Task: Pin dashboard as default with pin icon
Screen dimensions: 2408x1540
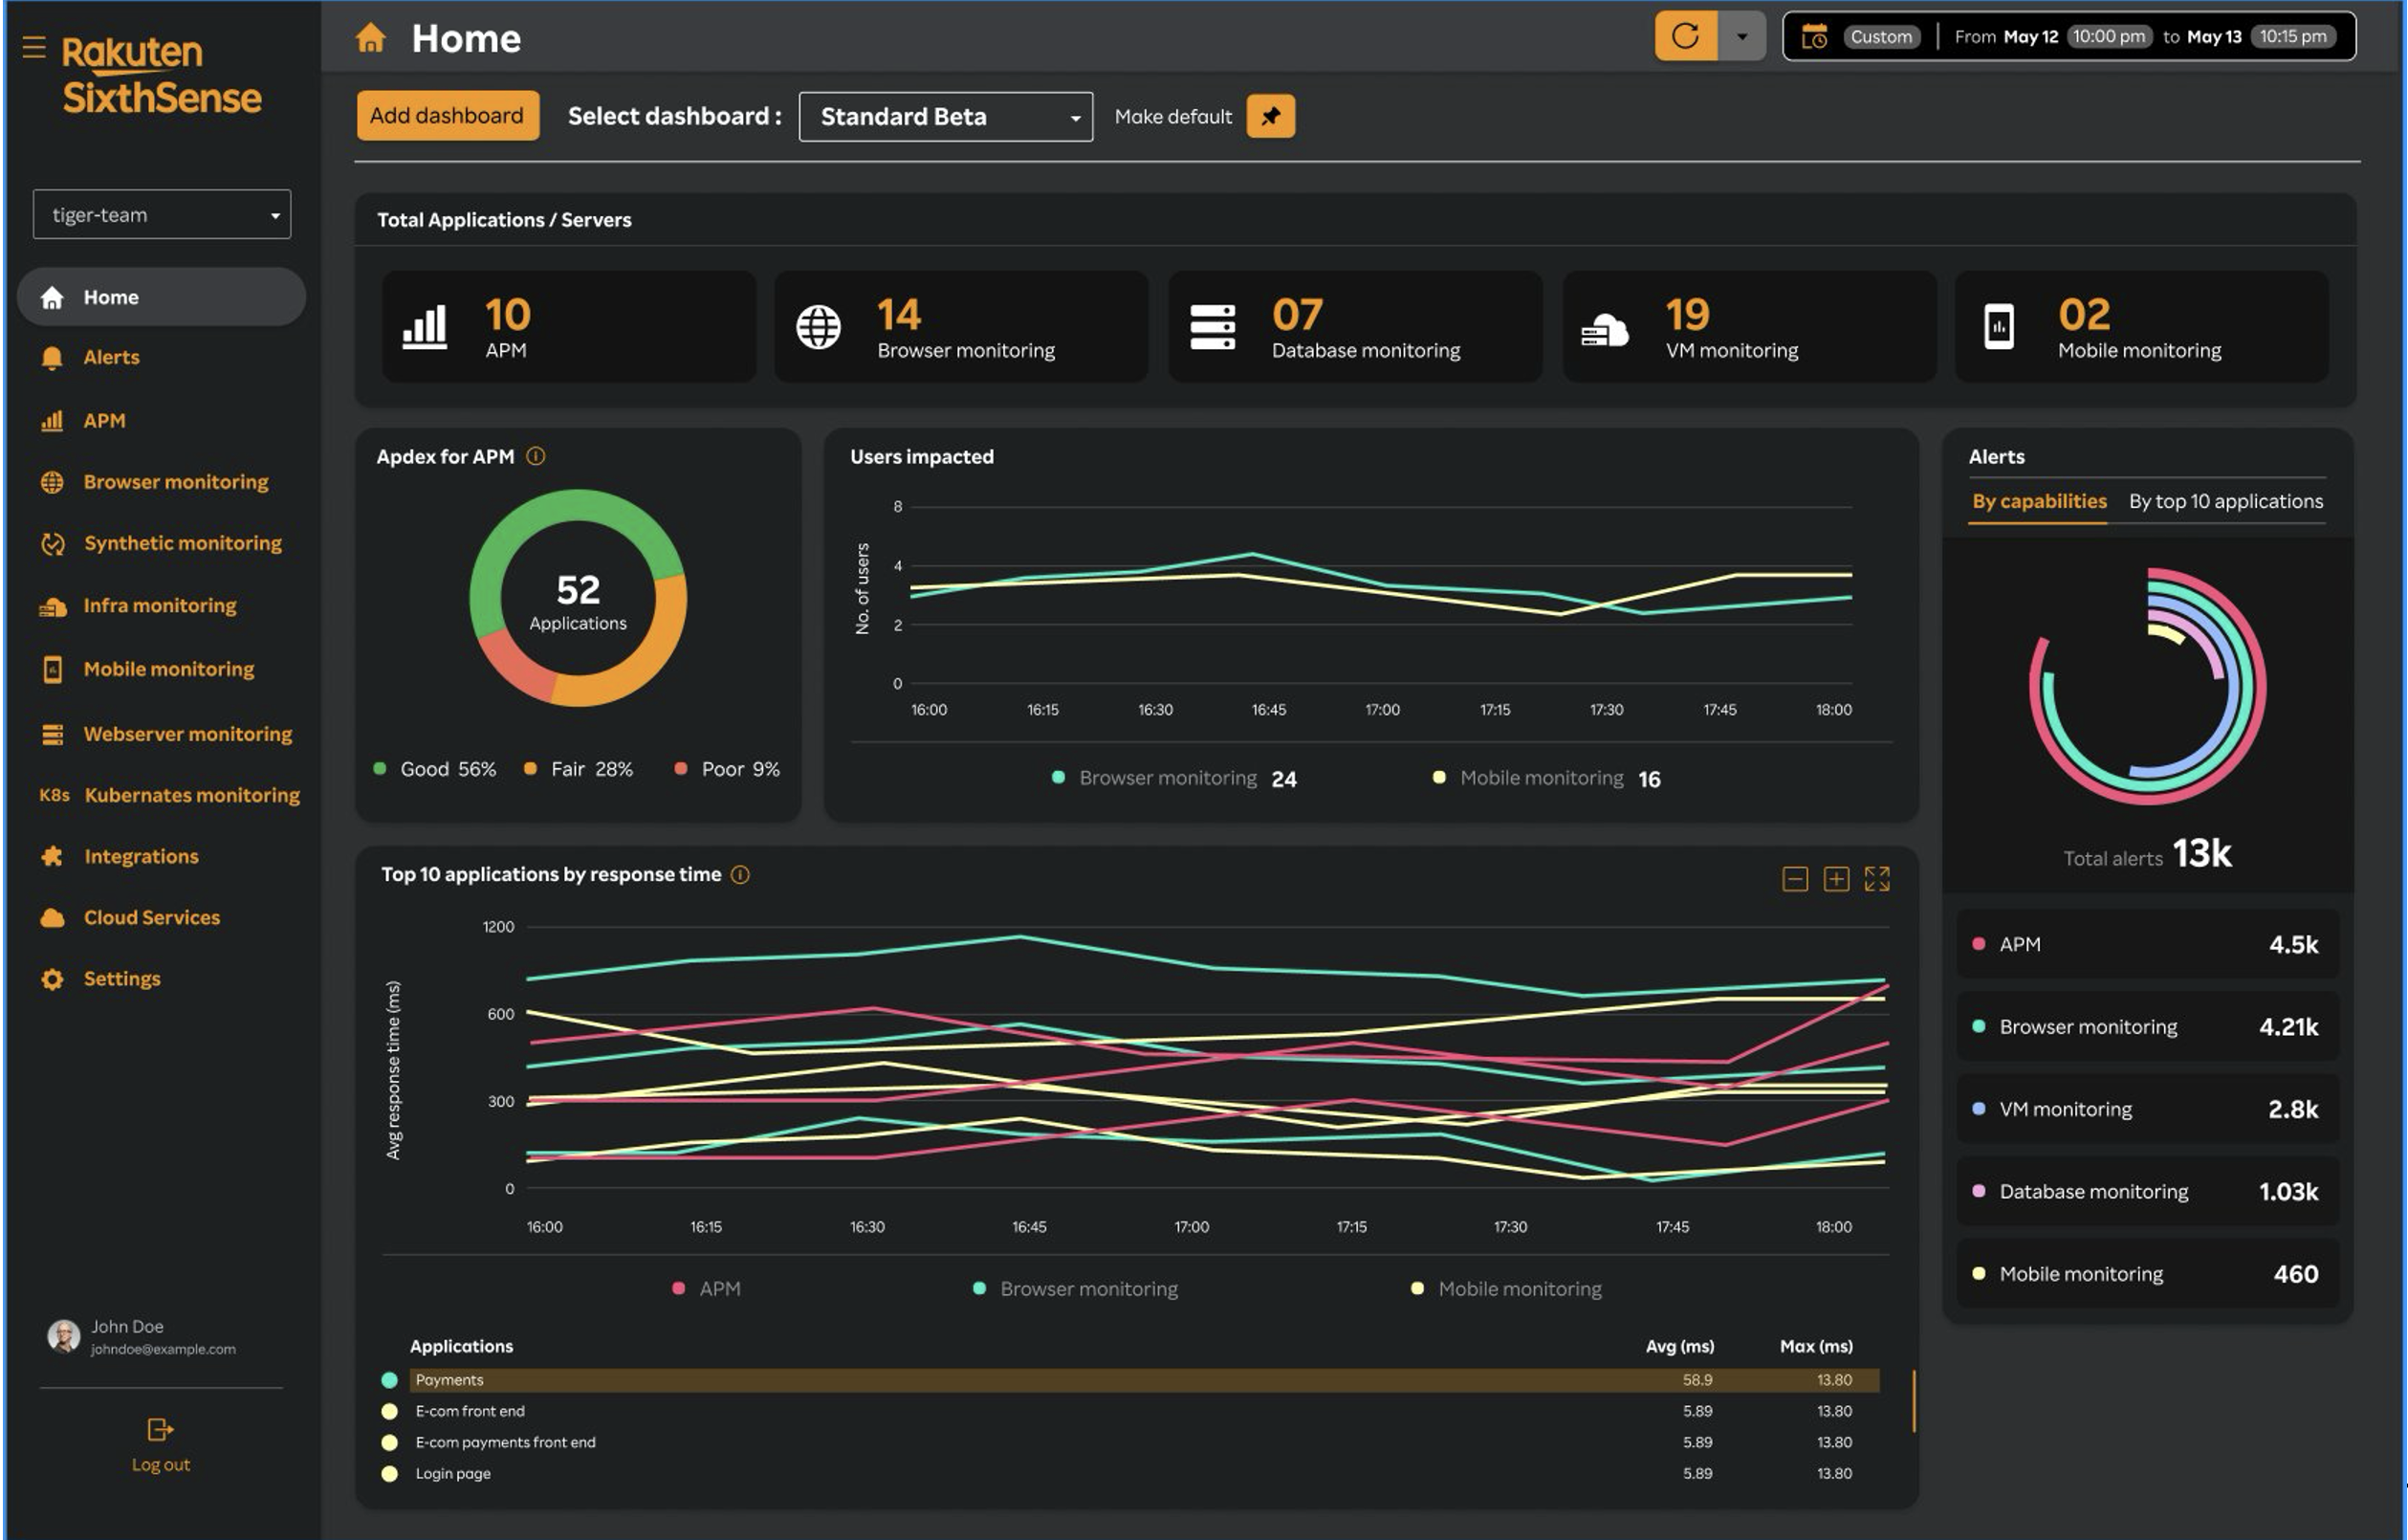Action: click(1270, 116)
